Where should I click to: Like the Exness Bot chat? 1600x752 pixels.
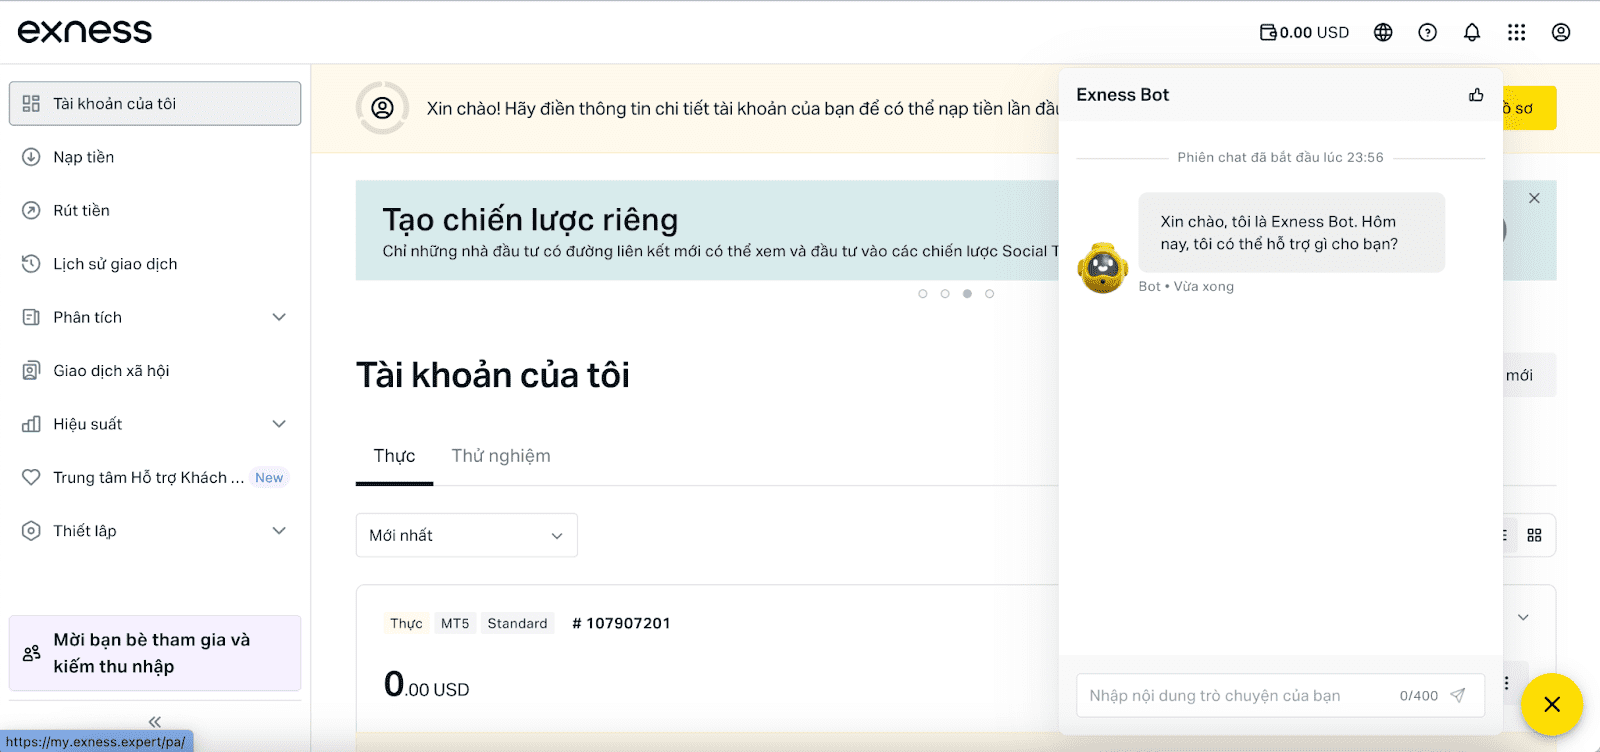click(1476, 95)
